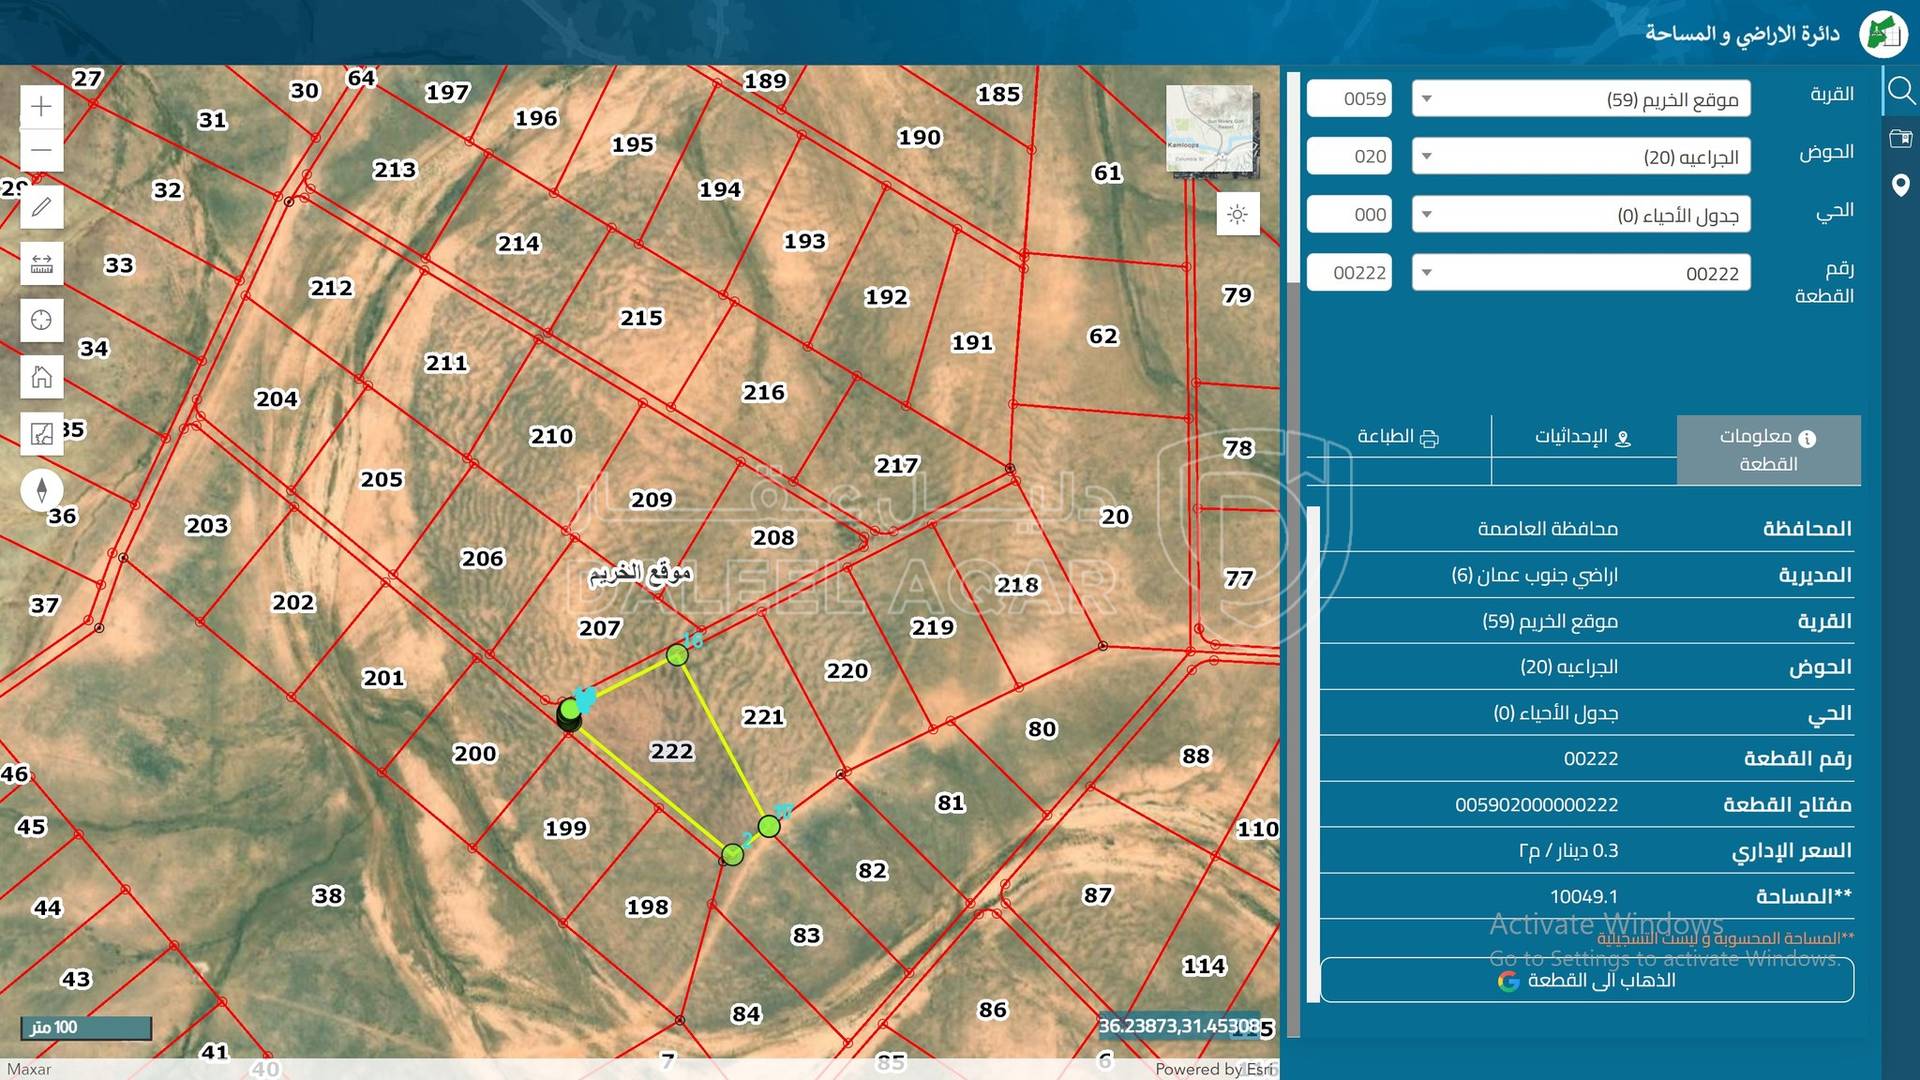Click the zoom in plus button
Image resolution: width=1920 pixels, height=1080 pixels.
(x=41, y=107)
